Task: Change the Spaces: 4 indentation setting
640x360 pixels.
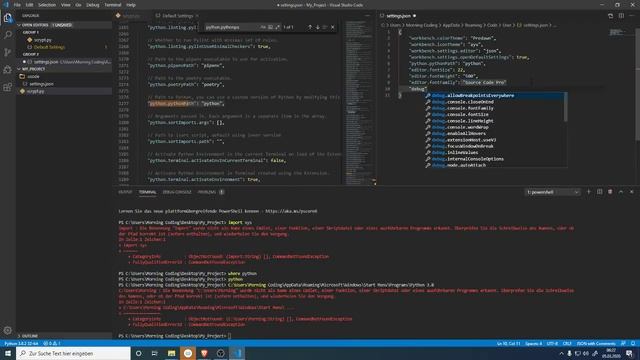Action: pos(533,344)
